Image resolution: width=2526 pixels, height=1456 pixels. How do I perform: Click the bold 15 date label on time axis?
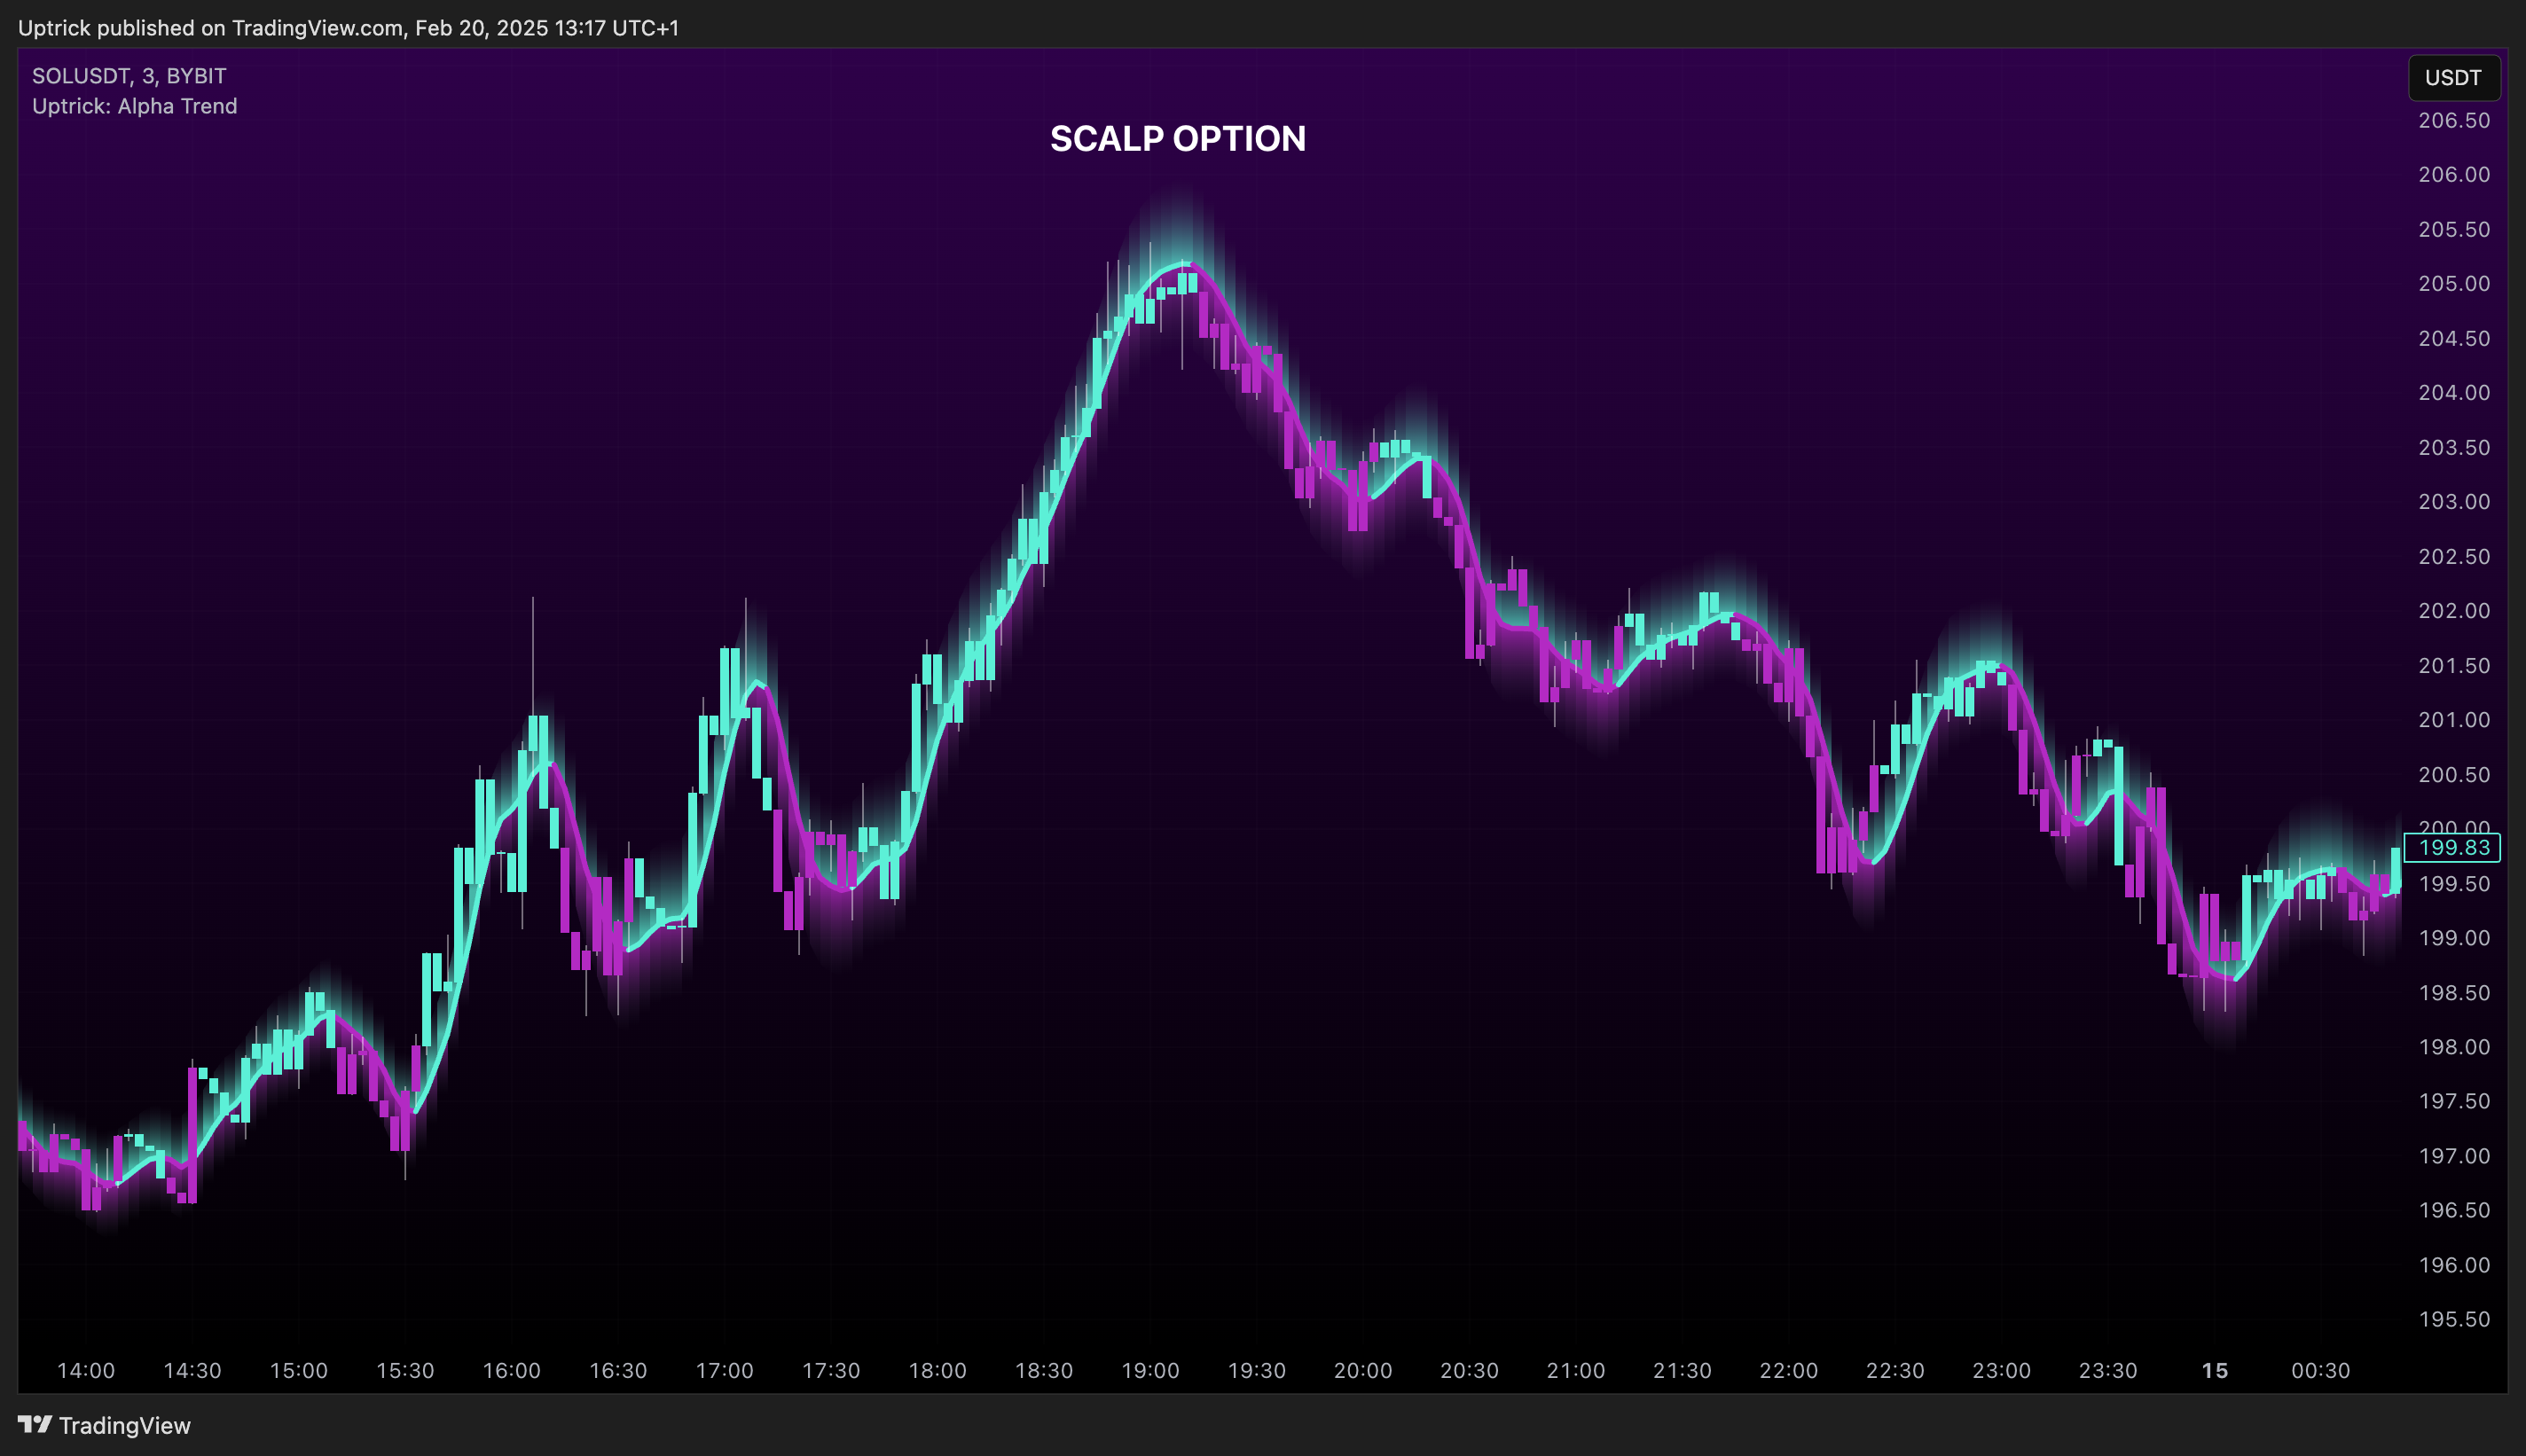[2215, 1371]
